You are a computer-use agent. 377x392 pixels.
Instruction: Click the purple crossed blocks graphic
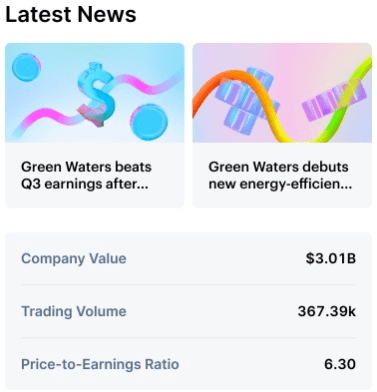246,101
